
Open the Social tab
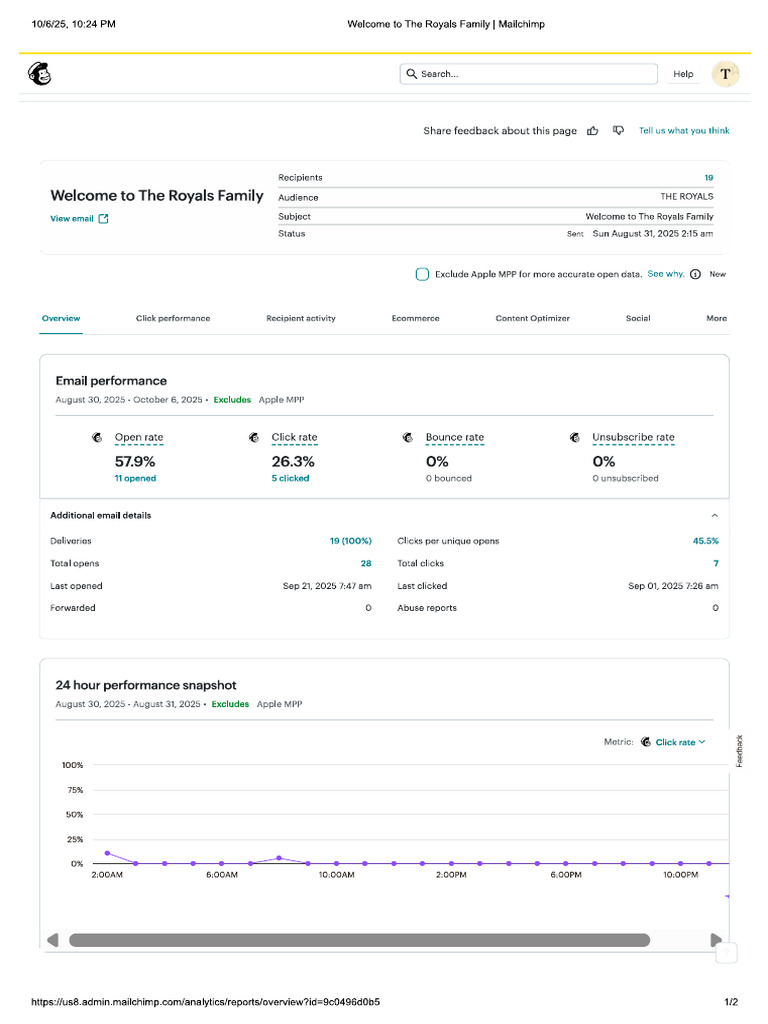(x=638, y=318)
